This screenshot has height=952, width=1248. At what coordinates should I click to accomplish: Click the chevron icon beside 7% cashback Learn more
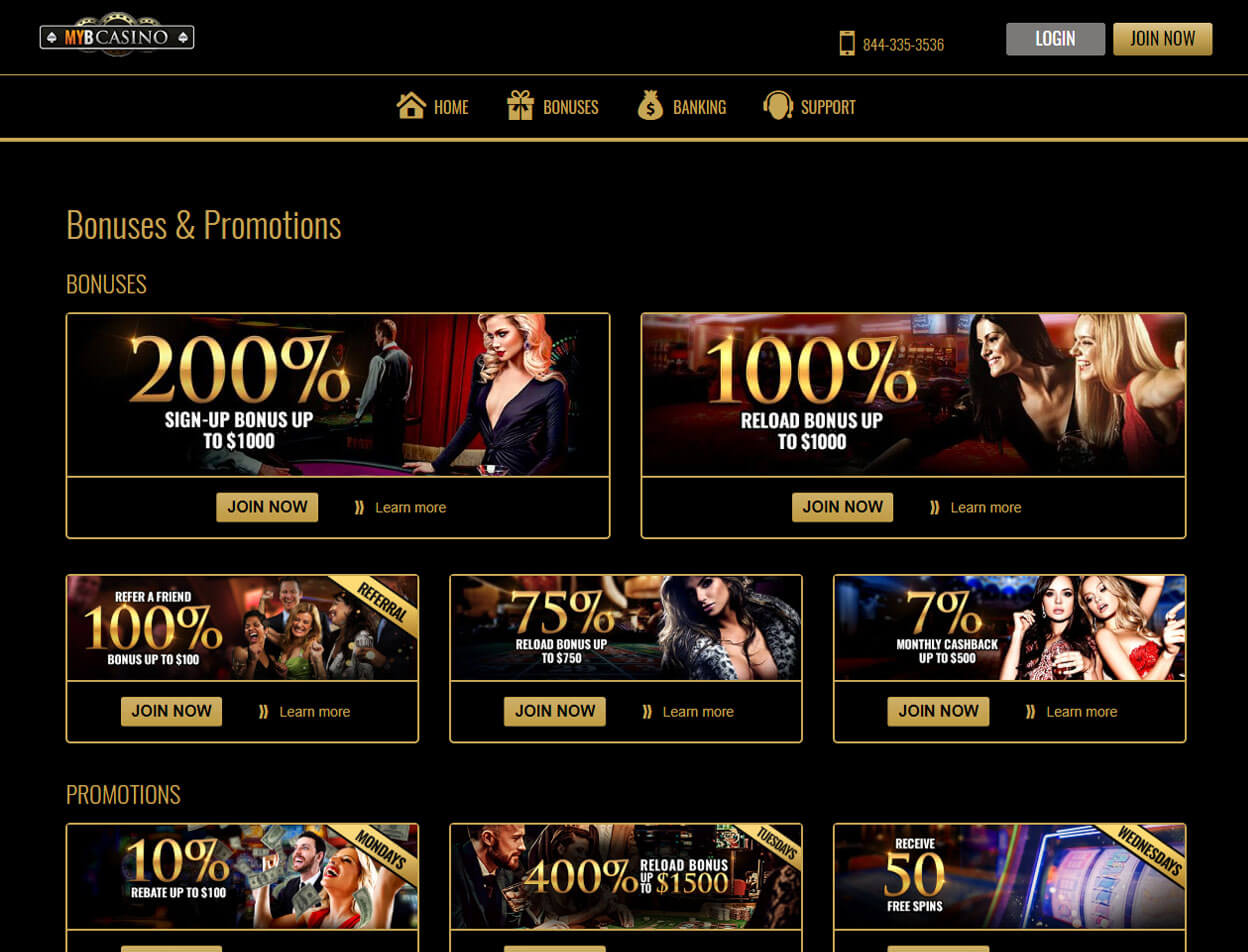pyautogui.click(x=1030, y=712)
